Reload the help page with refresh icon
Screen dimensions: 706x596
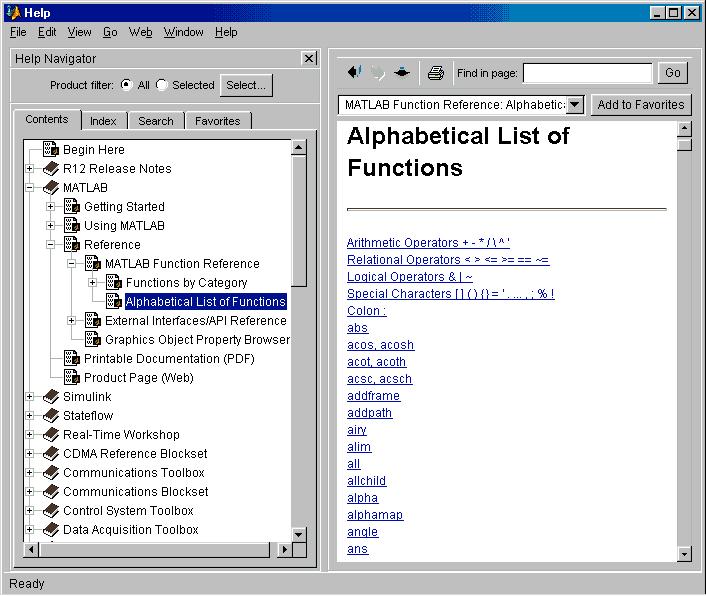point(402,72)
